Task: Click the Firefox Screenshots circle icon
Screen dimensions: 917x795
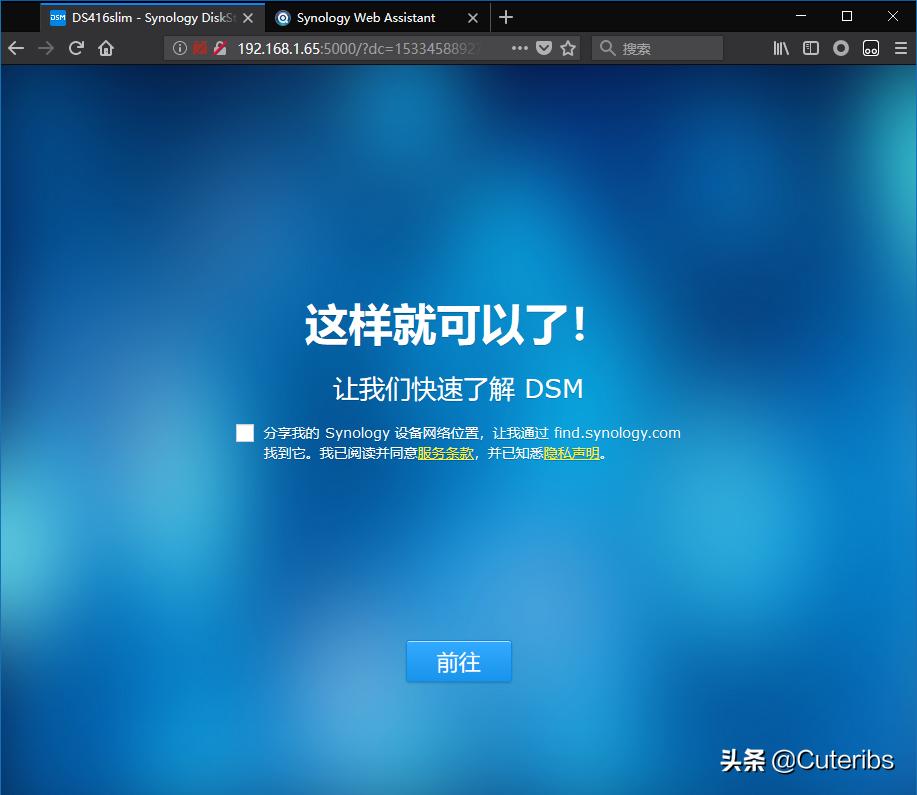Action: pos(841,47)
